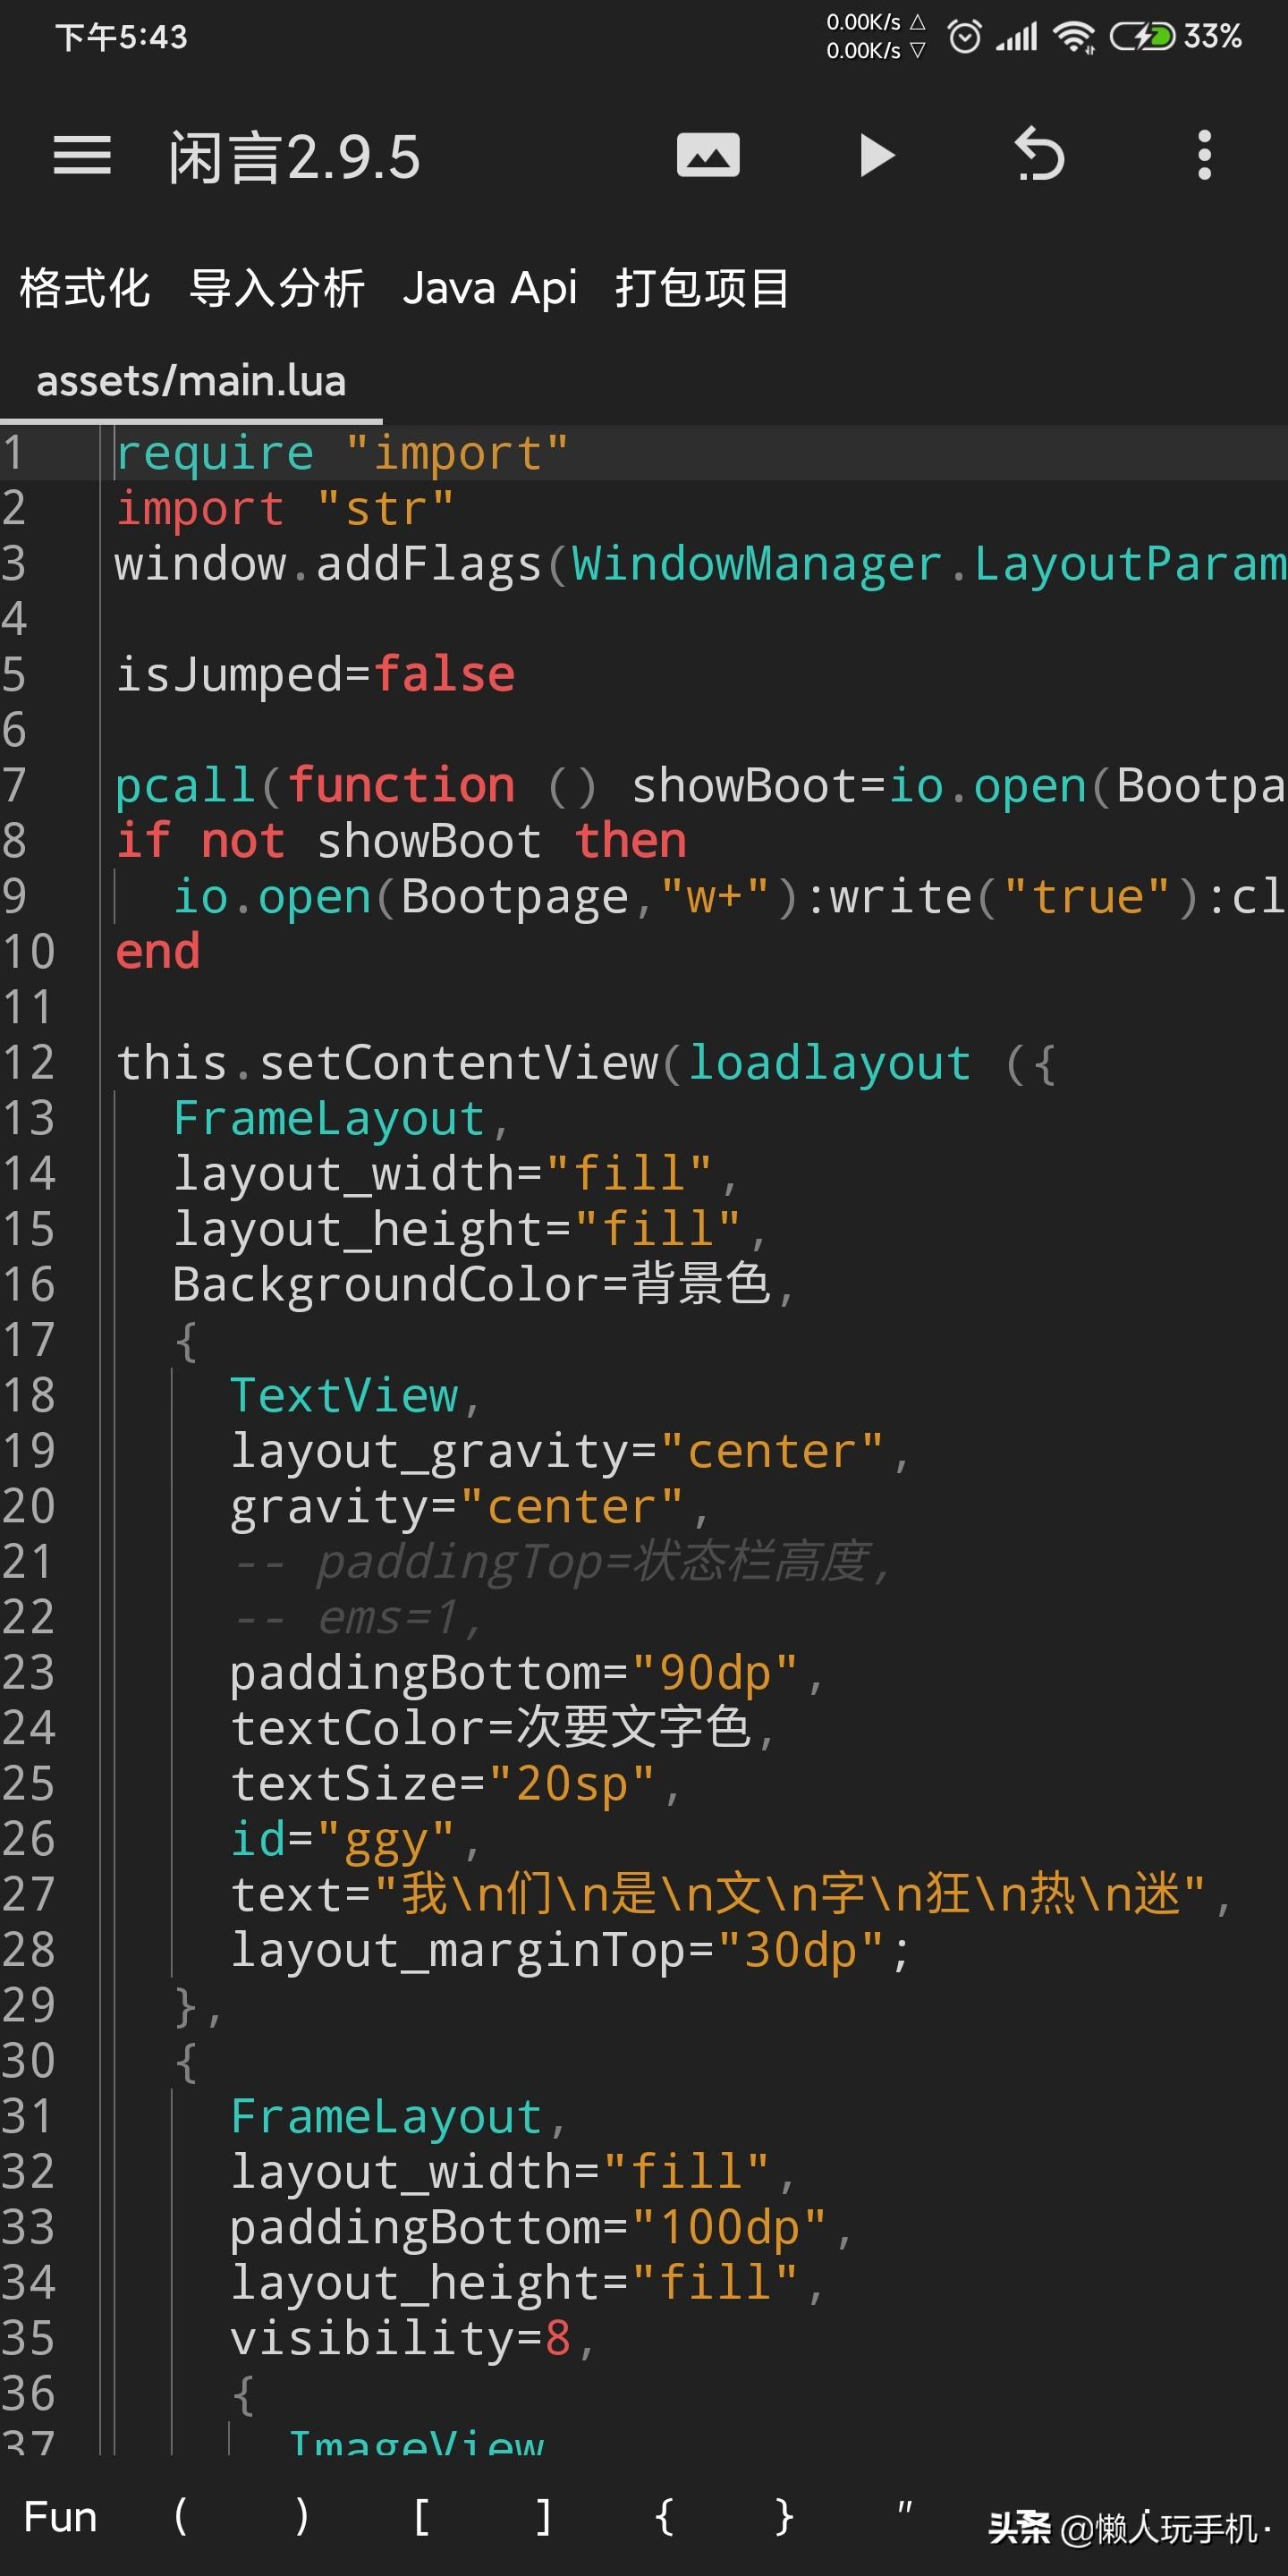
Task: Switch to assets/main.lua file tab
Action: click(191, 381)
